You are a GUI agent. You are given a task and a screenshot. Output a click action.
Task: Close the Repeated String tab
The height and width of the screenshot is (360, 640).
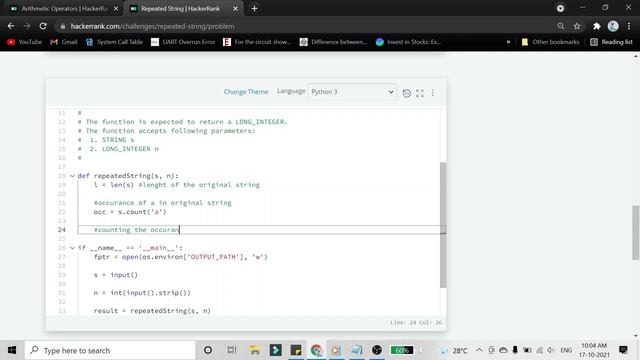(236, 9)
